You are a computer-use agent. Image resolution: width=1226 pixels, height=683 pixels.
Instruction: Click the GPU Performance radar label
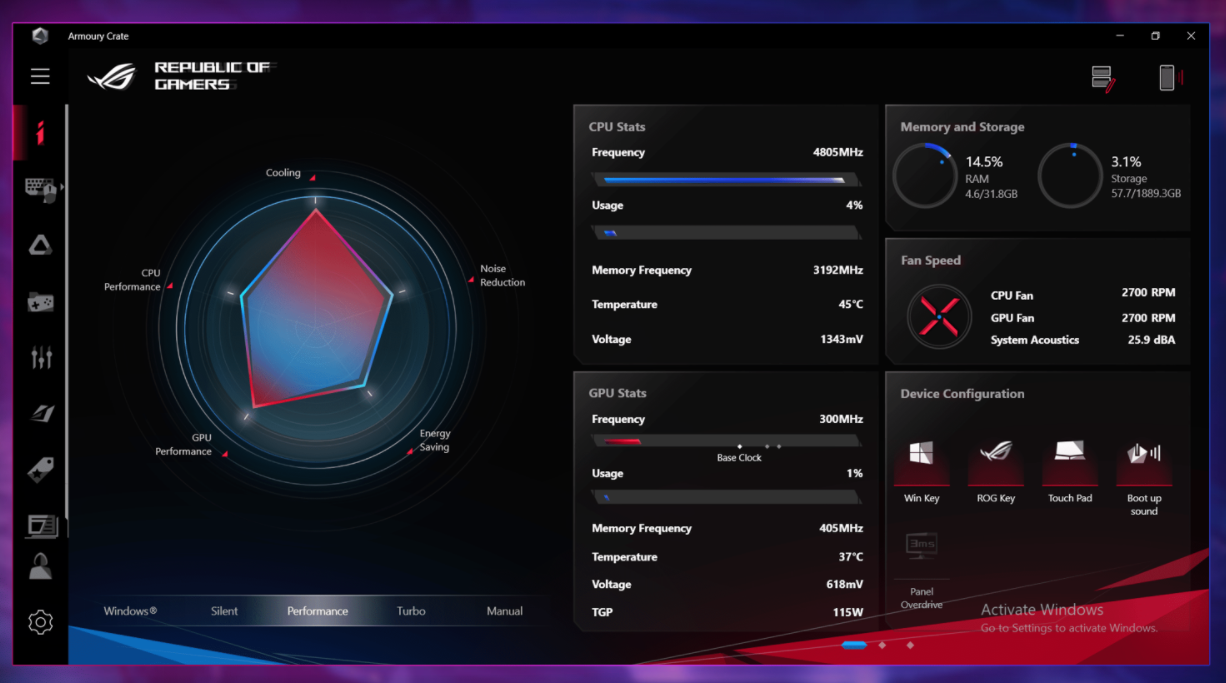pos(183,444)
